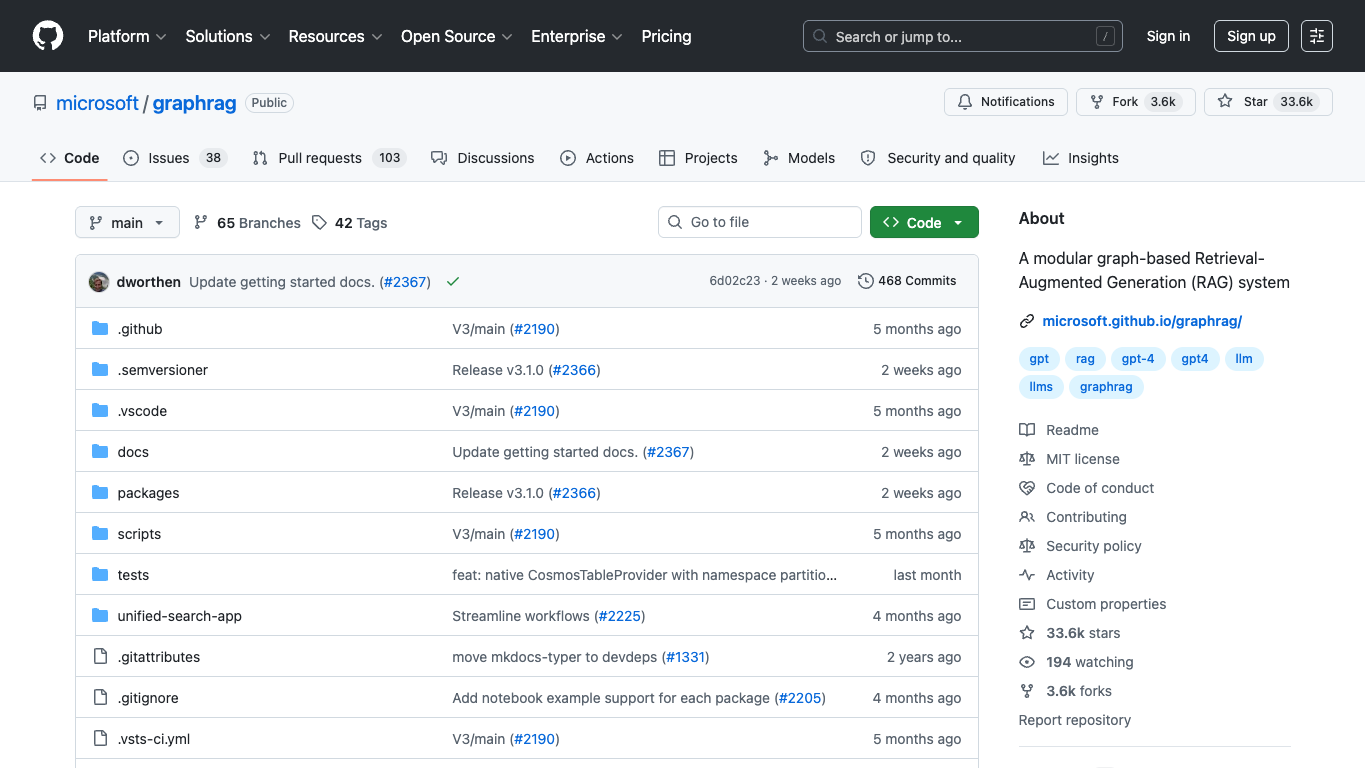This screenshot has width=1365, height=768.
Task: Click the branch icon beside 65 Branches
Action: click(201, 222)
